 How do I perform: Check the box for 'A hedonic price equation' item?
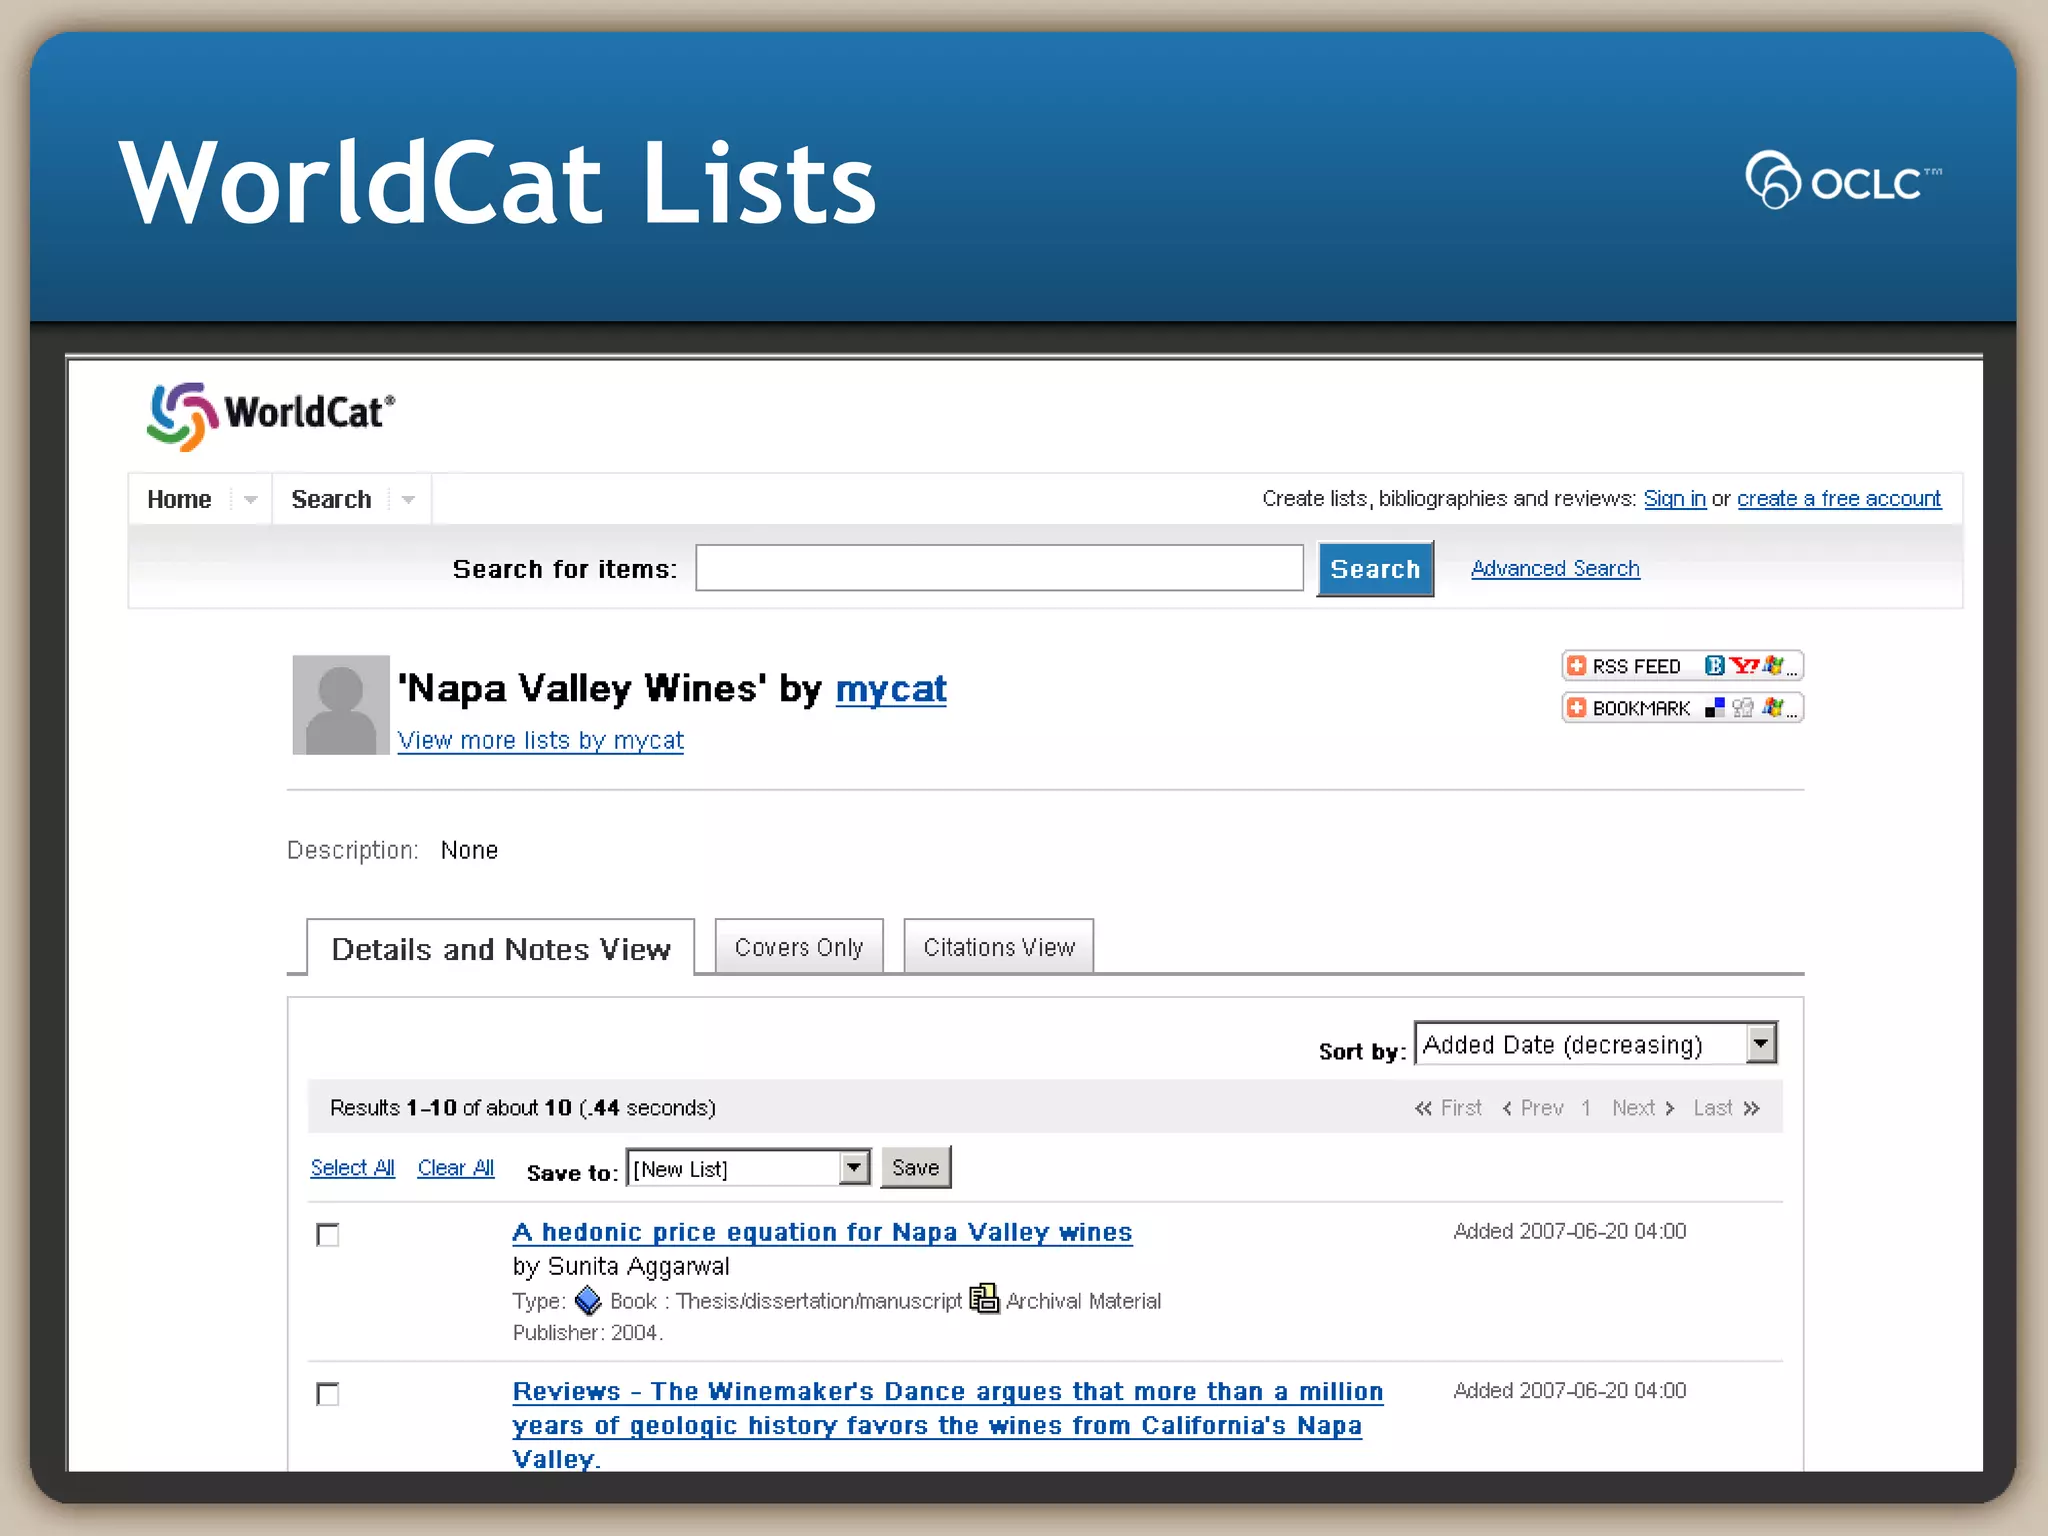328,1235
